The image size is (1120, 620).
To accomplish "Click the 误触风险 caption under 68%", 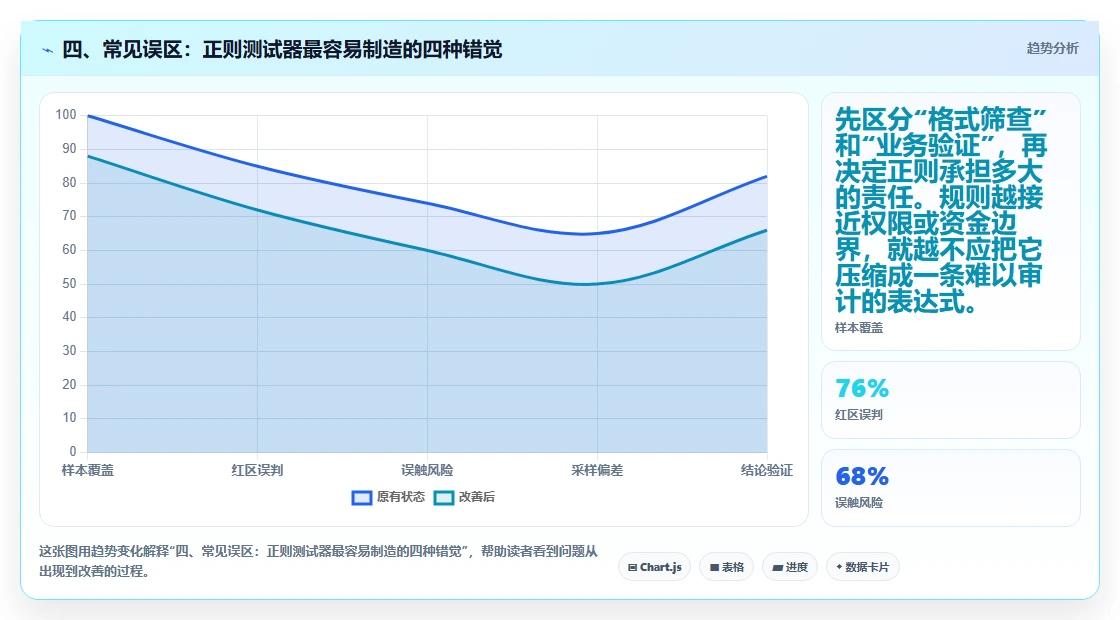I will pyautogui.click(x=859, y=503).
